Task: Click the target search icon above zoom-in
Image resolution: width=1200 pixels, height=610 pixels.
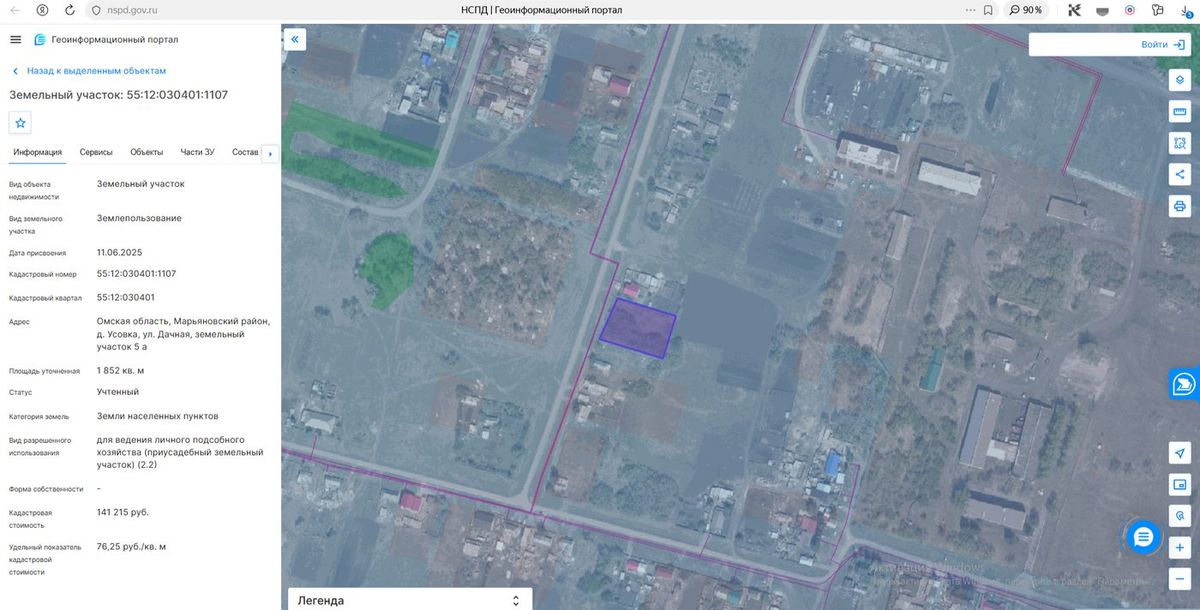Action: pos(1179,516)
